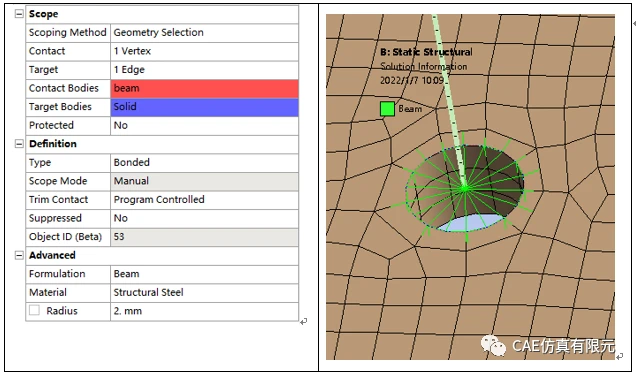Click the green beam center vertex in hole

click(465, 188)
